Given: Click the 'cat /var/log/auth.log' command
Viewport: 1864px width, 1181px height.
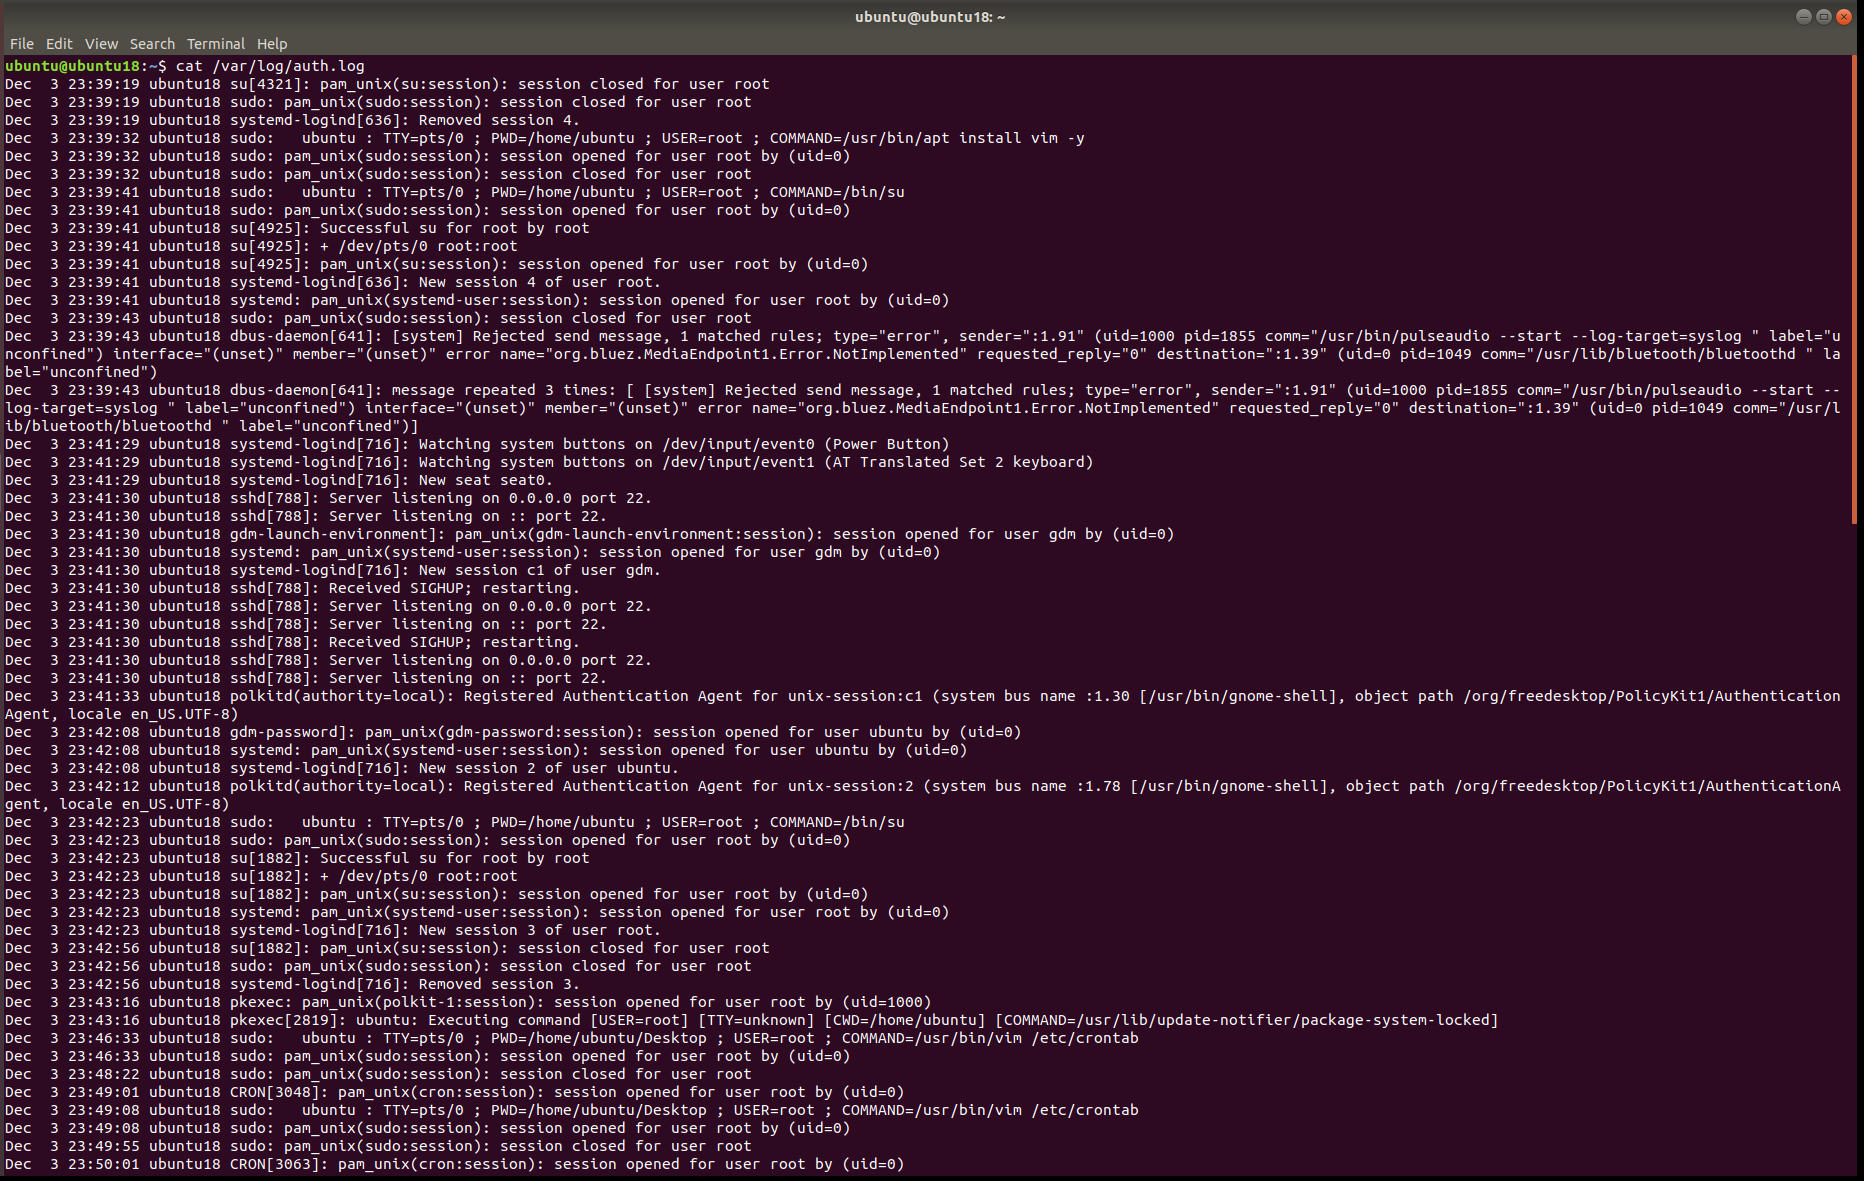Looking at the screenshot, I should click(x=270, y=66).
